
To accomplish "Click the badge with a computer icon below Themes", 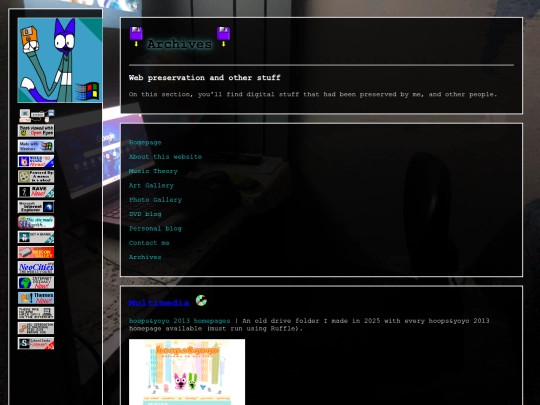I will pyautogui.click(x=36, y=313).
